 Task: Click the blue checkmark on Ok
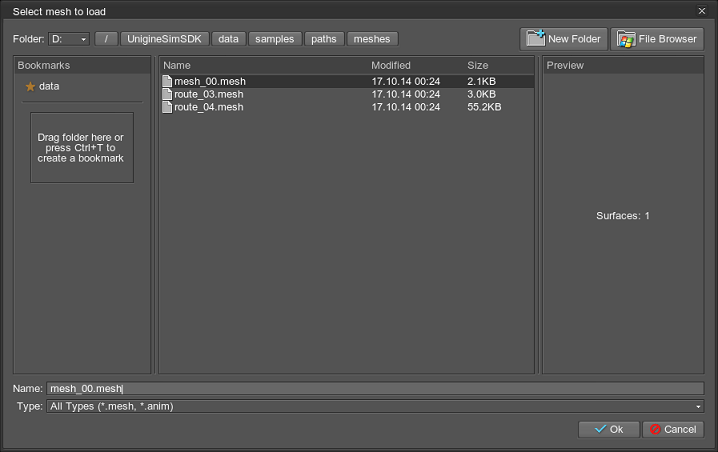click(599, 429)
